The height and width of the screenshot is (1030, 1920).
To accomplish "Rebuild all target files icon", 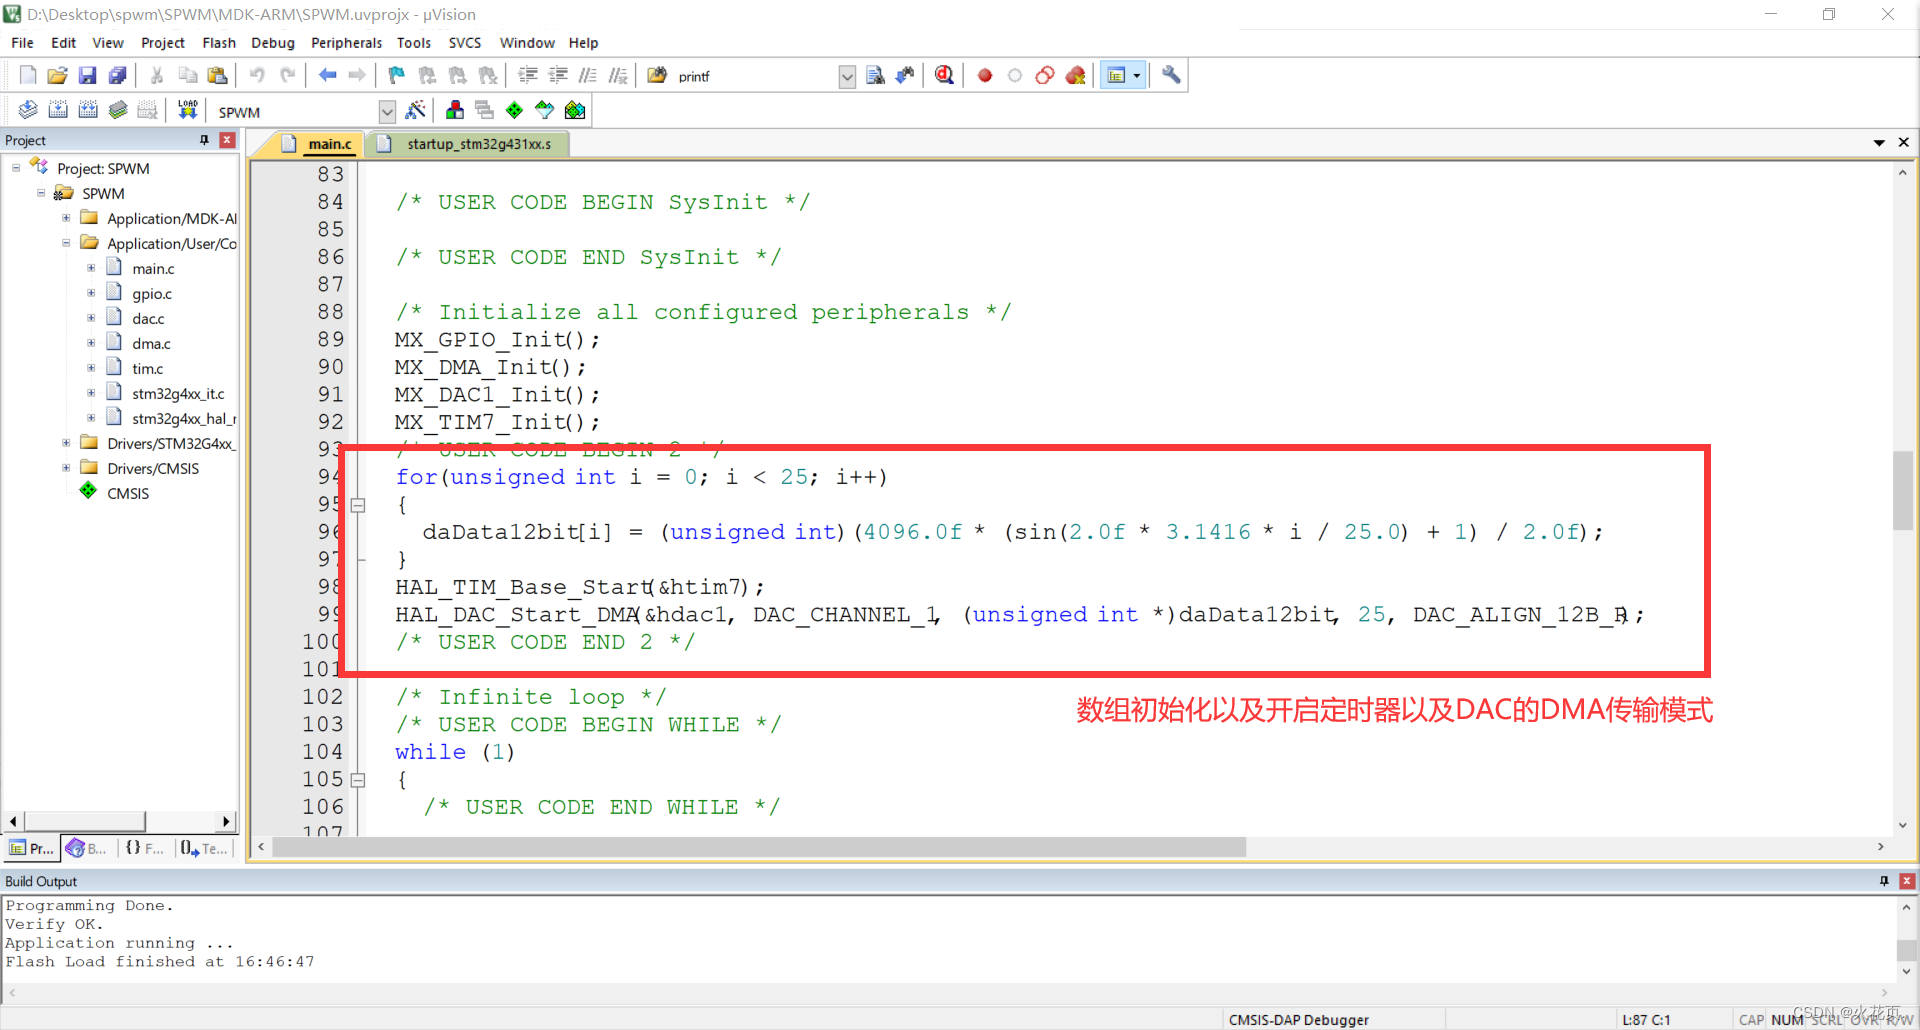I will click(88, 110).
